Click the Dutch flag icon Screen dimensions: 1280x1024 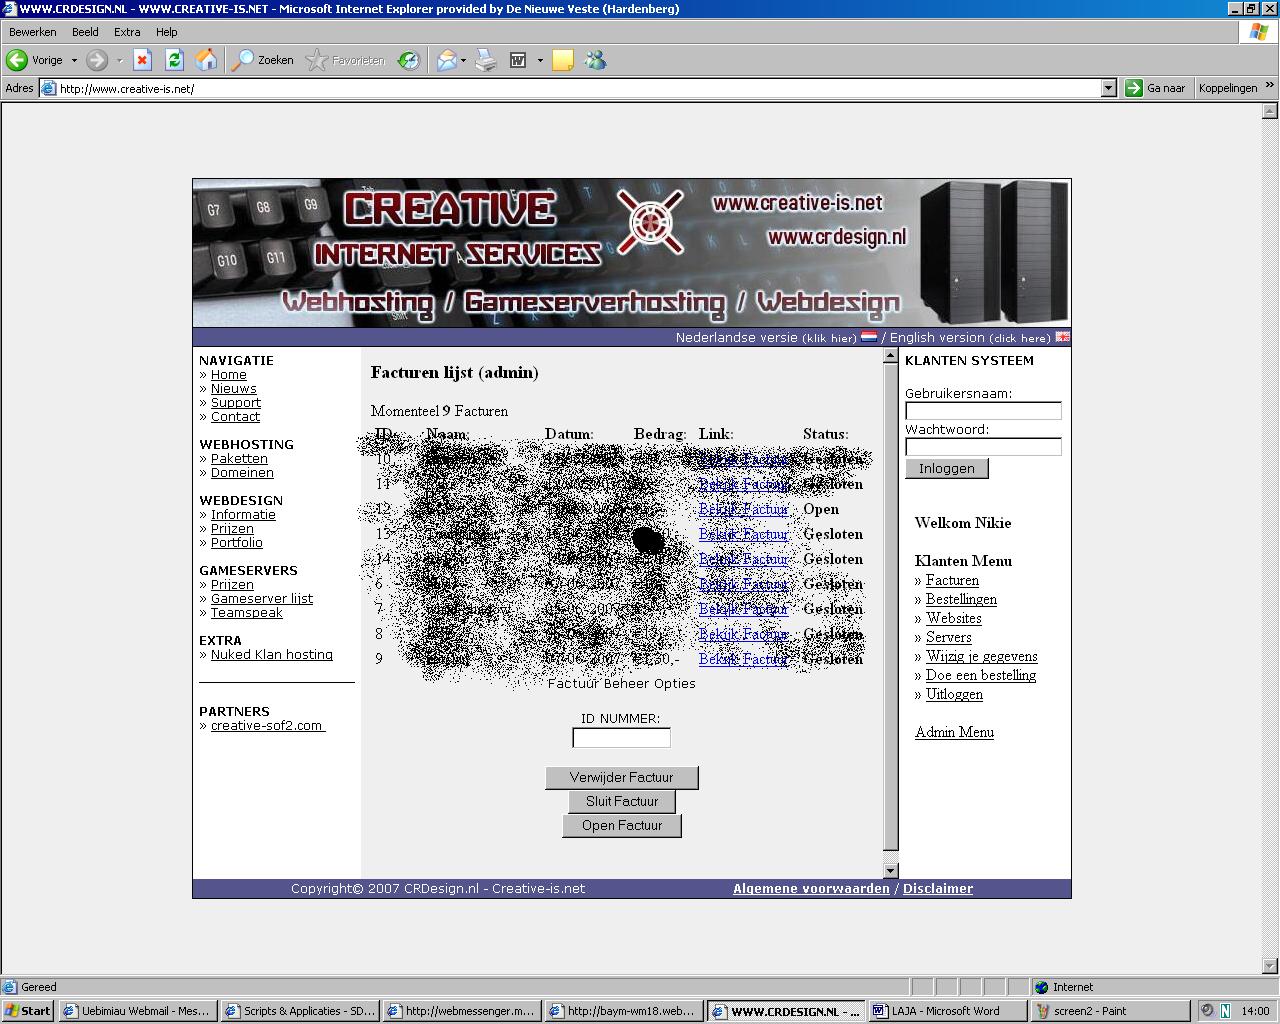(869, 337)
